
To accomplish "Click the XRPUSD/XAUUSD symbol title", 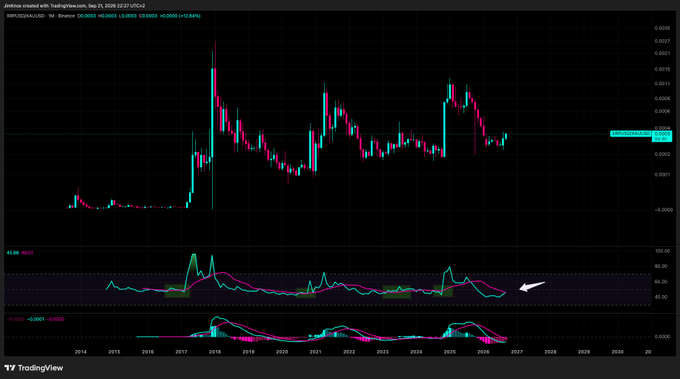I will (26, 16).
